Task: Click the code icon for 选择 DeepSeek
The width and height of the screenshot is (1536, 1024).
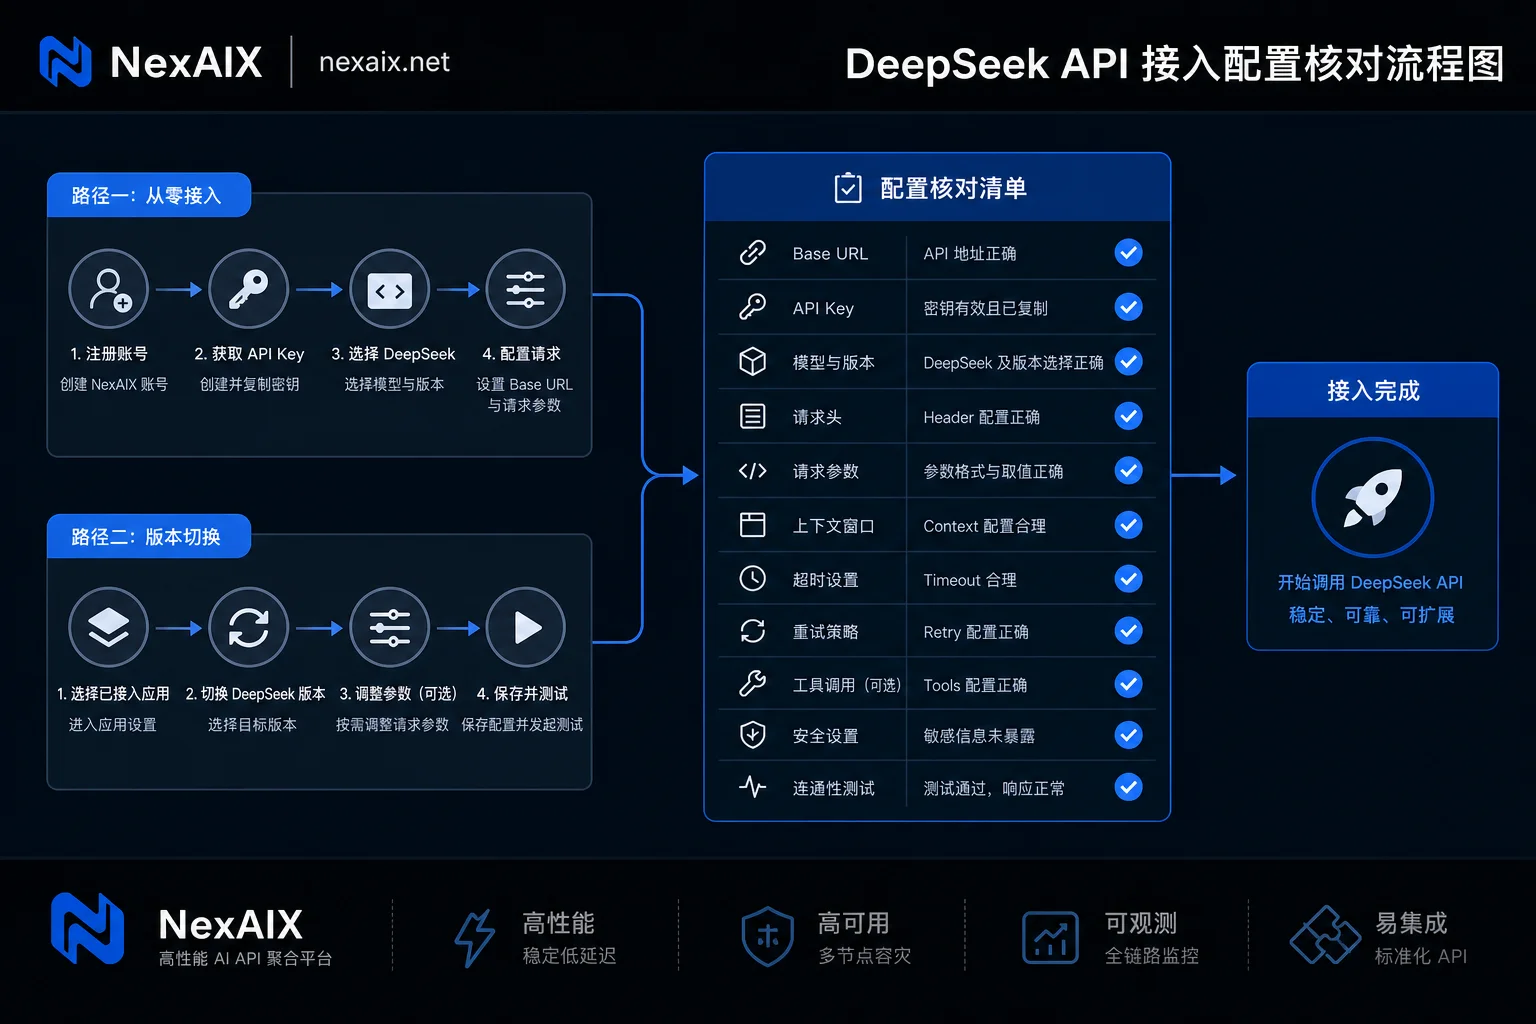Action: 390,289
